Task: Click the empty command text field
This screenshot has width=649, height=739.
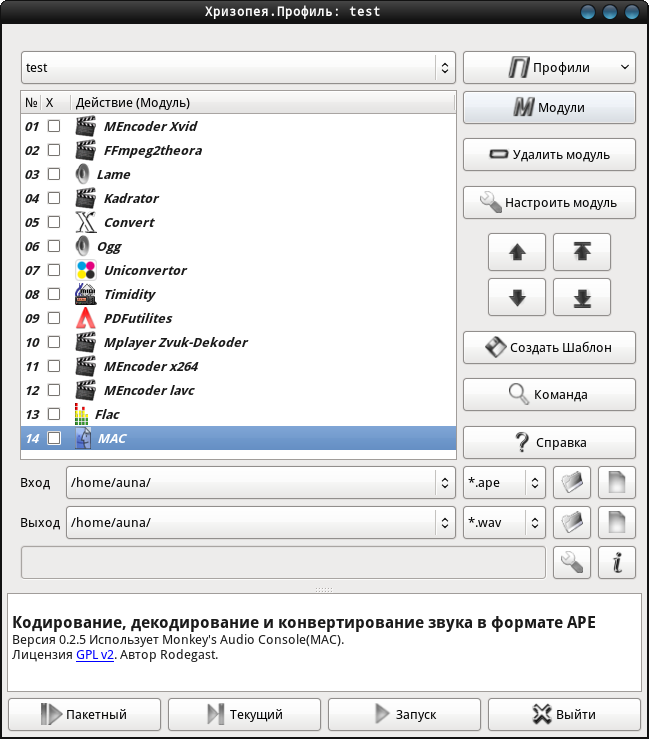Action: 283,562
